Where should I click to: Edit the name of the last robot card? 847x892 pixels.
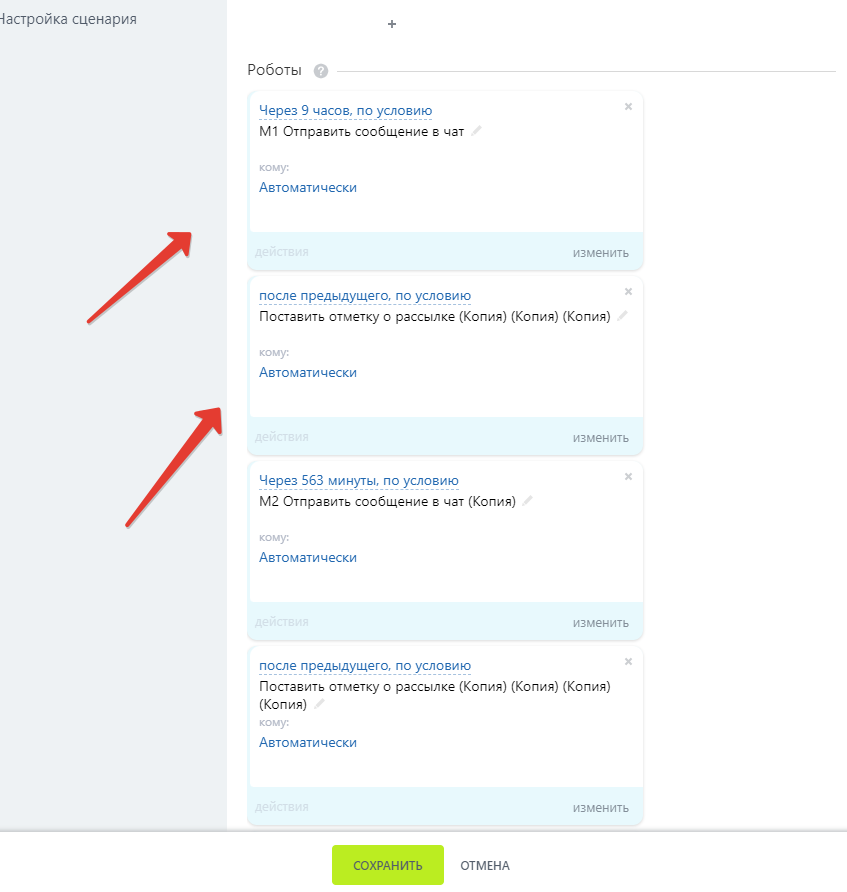point(320,704)
